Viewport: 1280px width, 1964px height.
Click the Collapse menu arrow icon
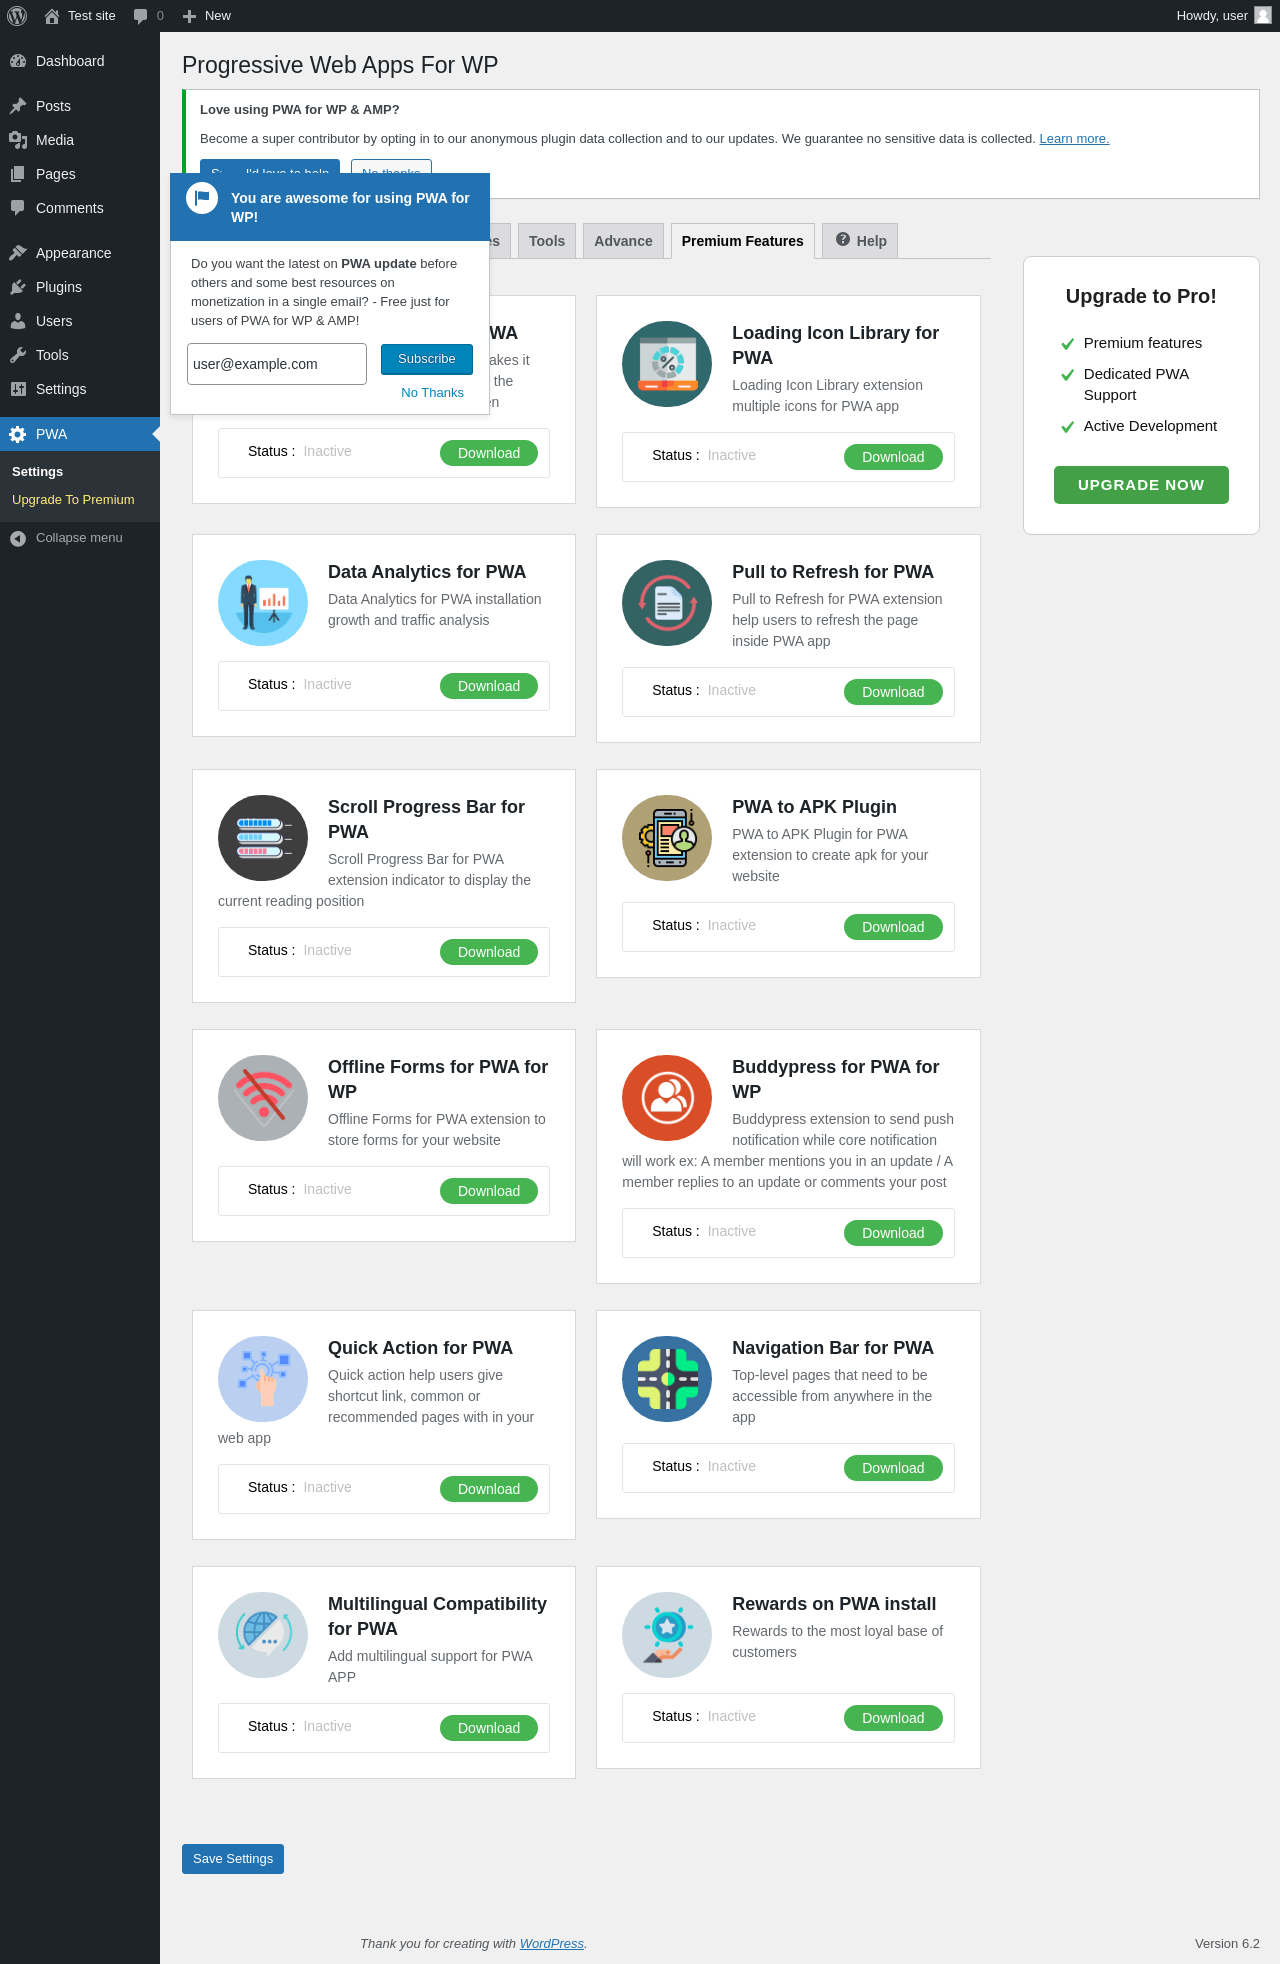pos(18,538)
